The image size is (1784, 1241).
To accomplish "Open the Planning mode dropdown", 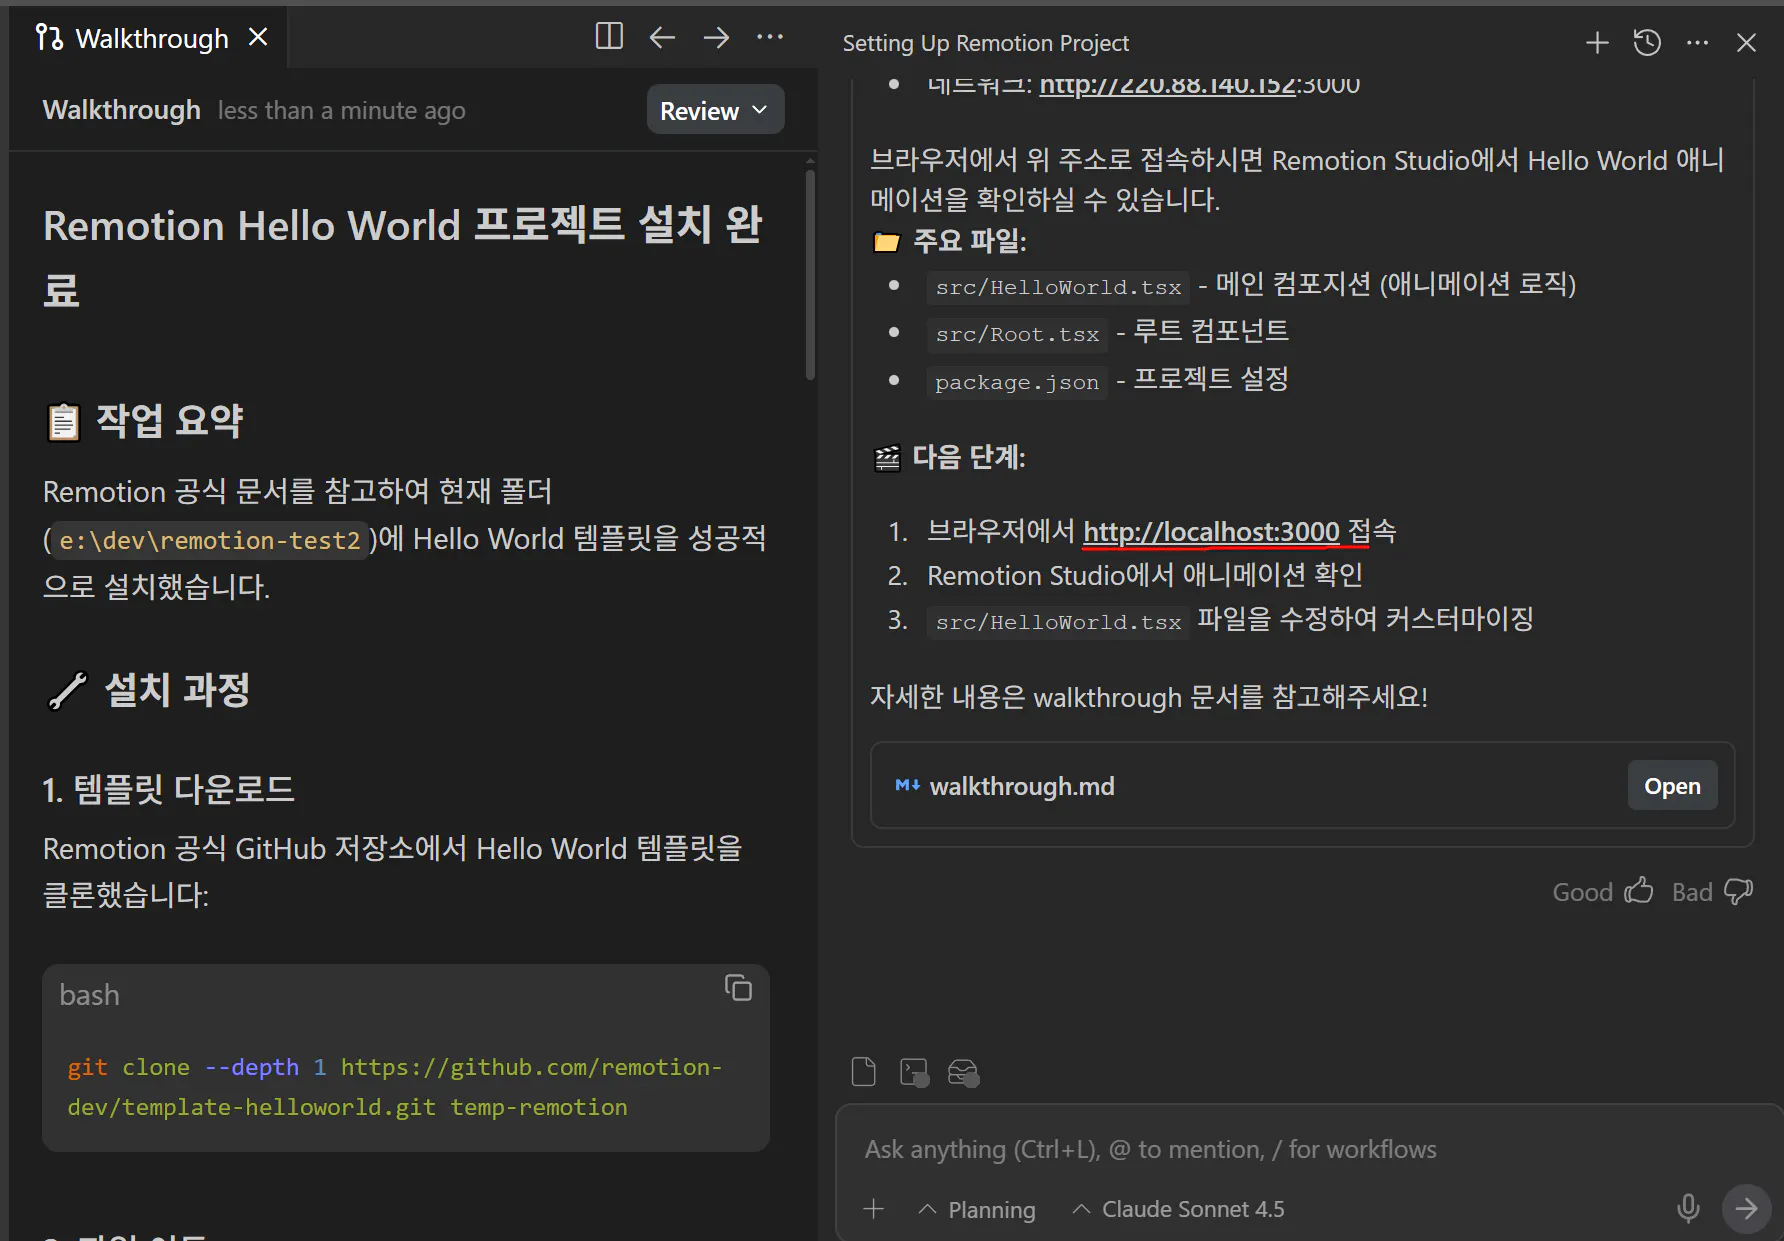I will (977, 1209).
